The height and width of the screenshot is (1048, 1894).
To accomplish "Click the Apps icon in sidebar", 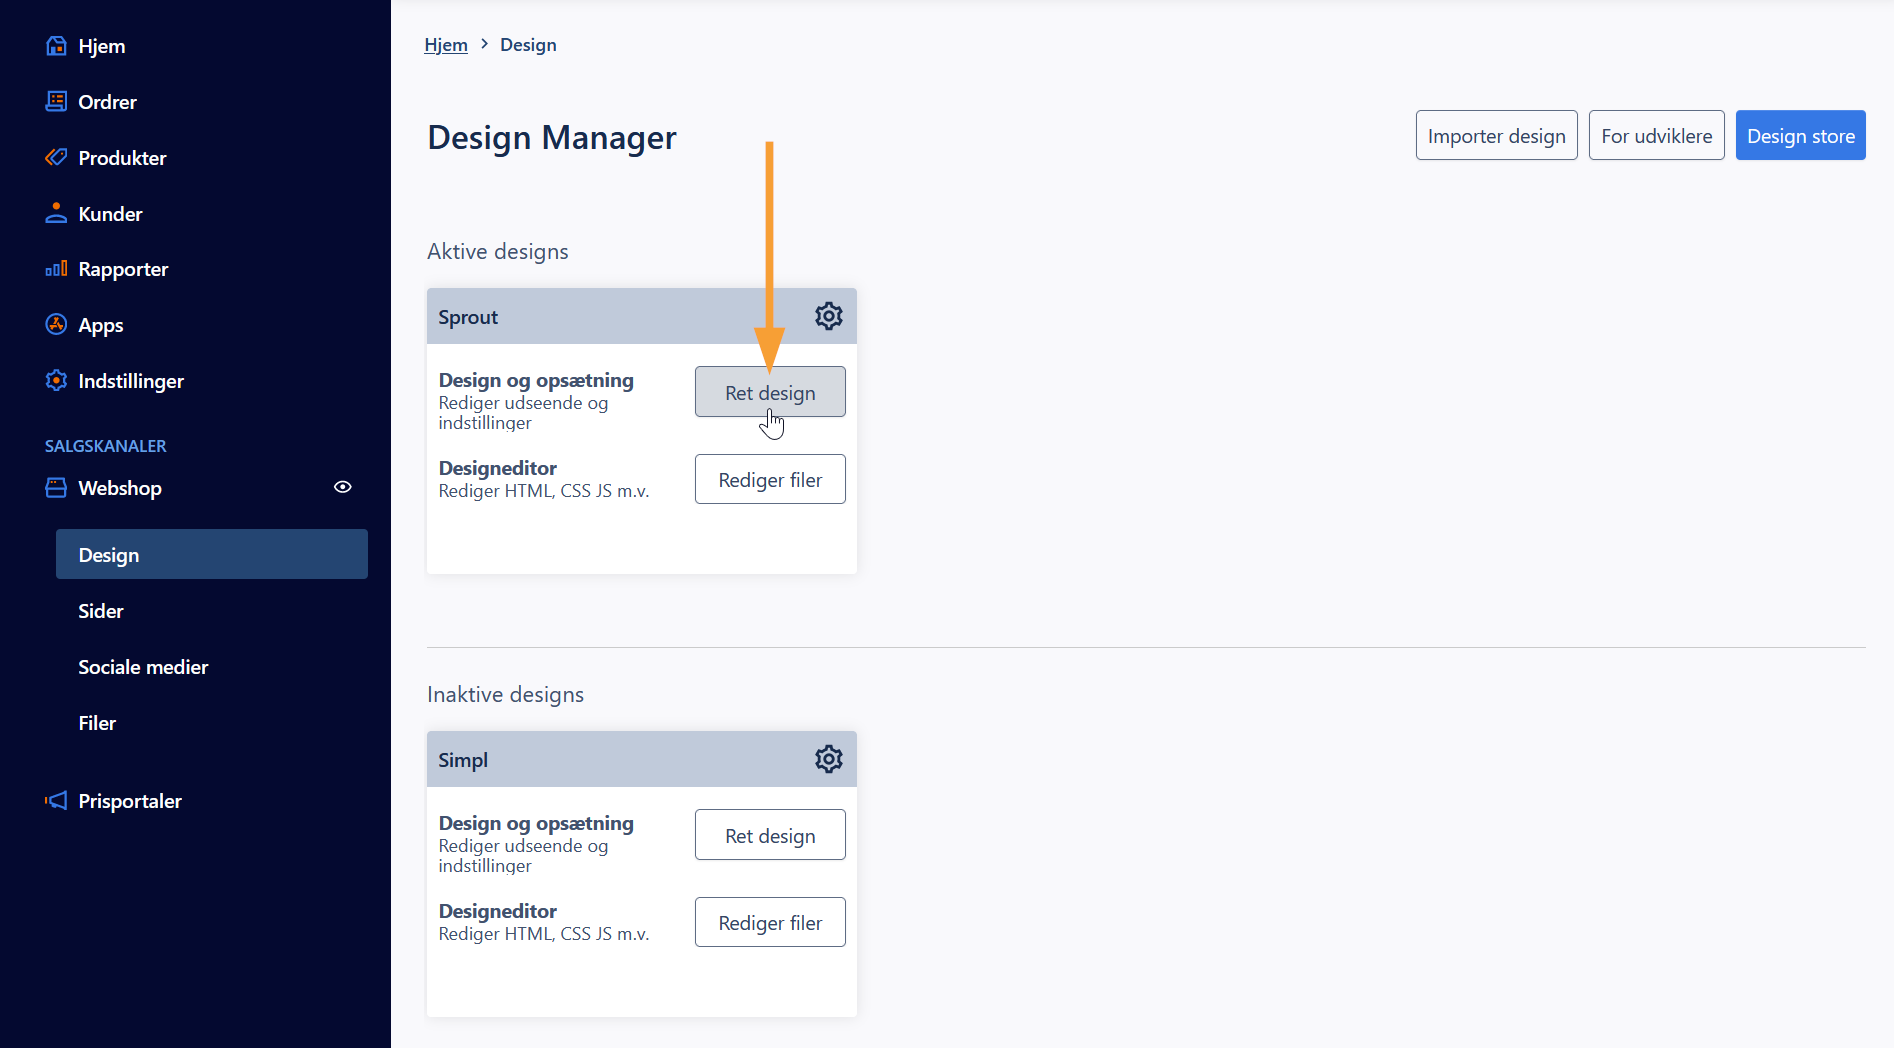I will [56, 325].
